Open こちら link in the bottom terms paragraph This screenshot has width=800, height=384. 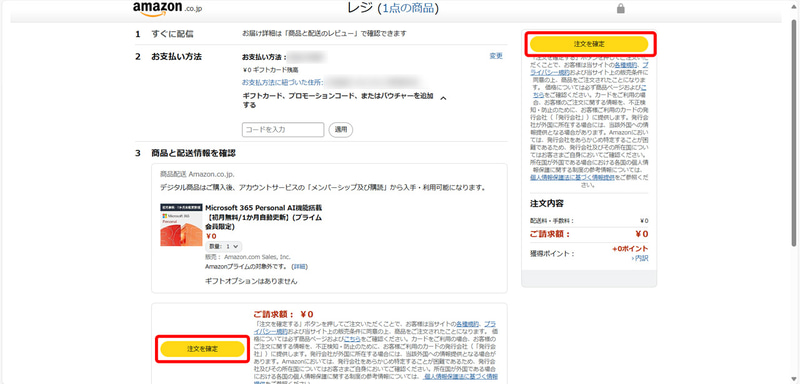353,338
